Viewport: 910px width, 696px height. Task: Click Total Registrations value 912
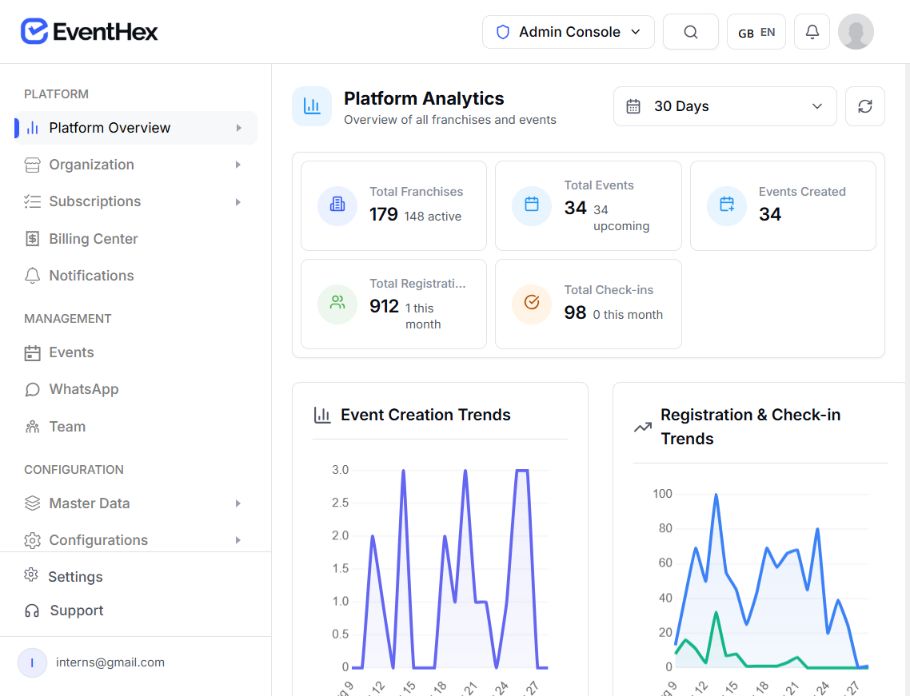[x=384, y=306]
